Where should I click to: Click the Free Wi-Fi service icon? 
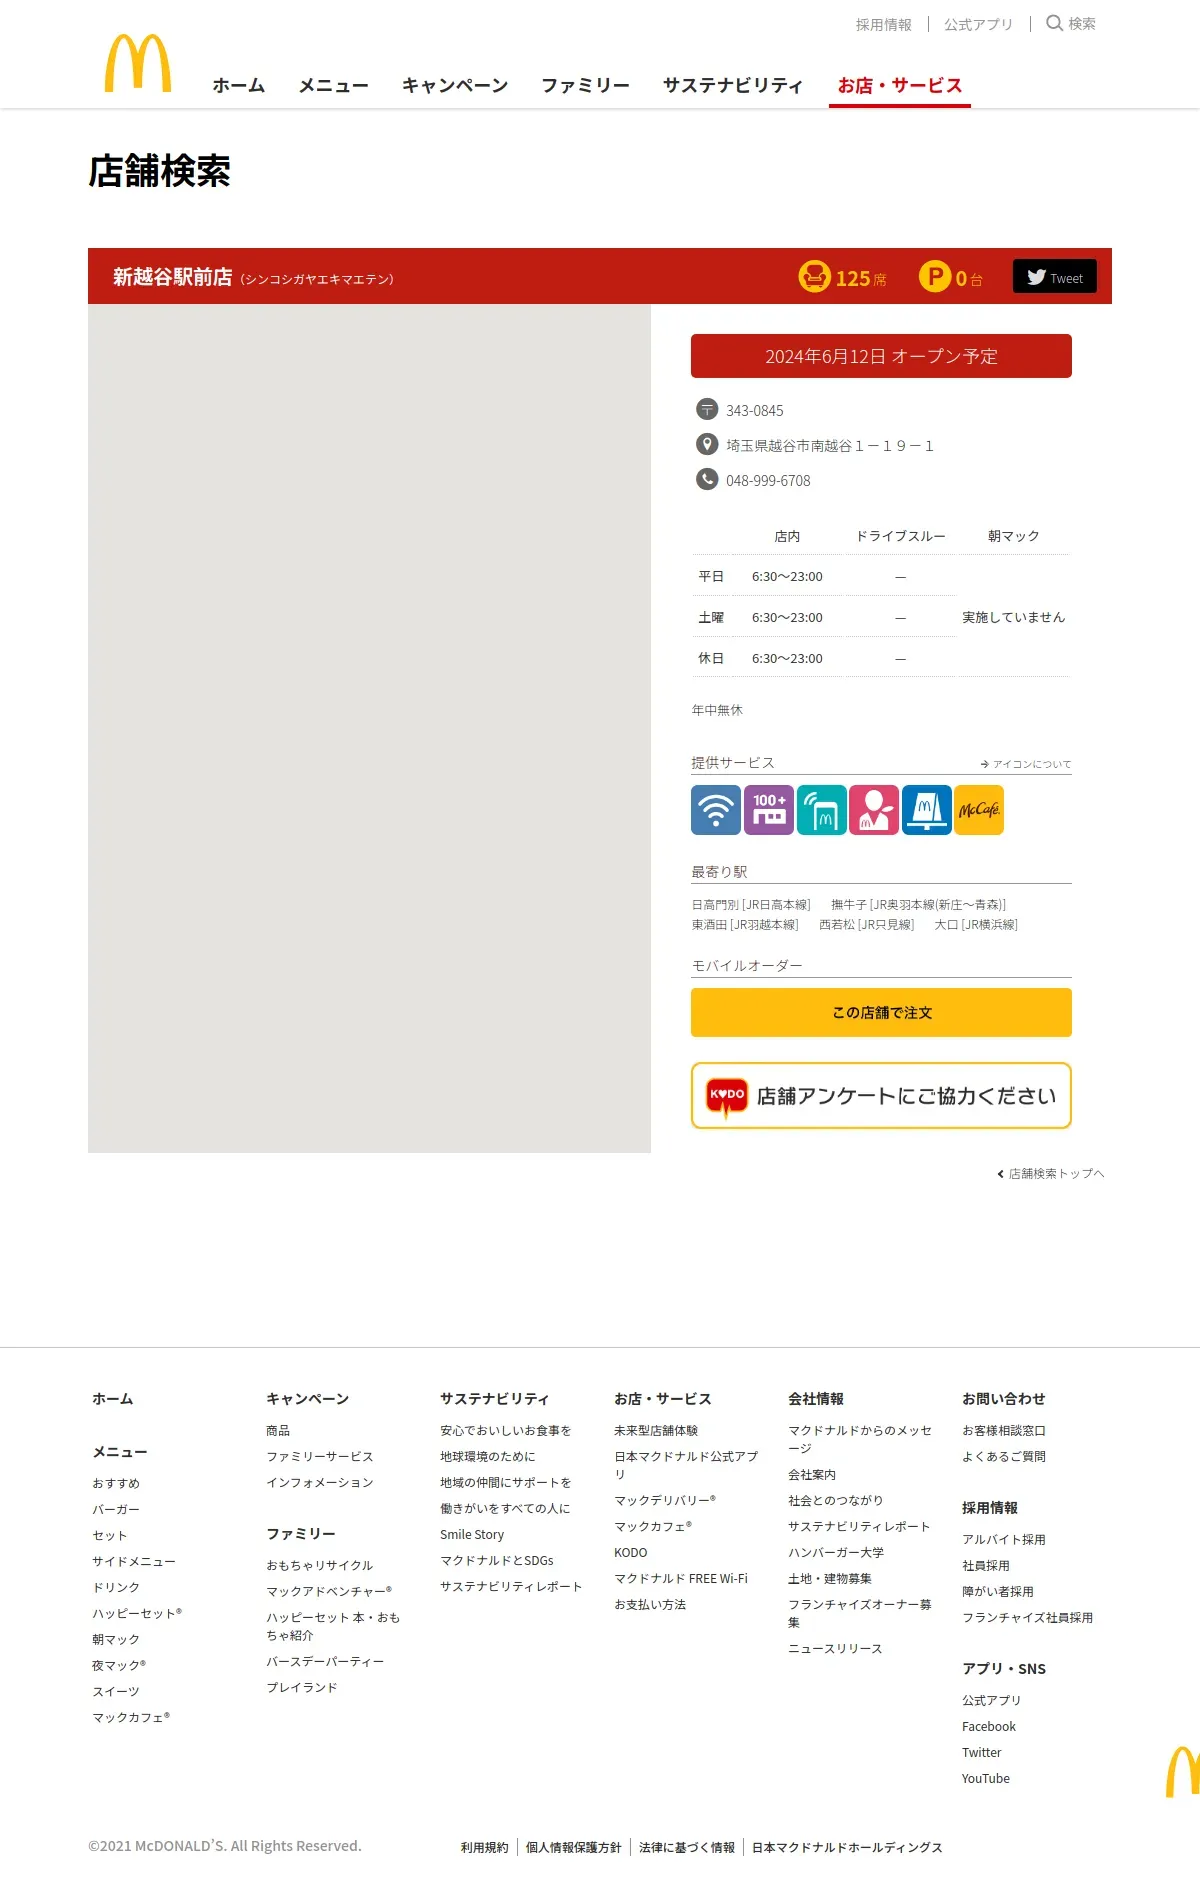tap(716, 810)
